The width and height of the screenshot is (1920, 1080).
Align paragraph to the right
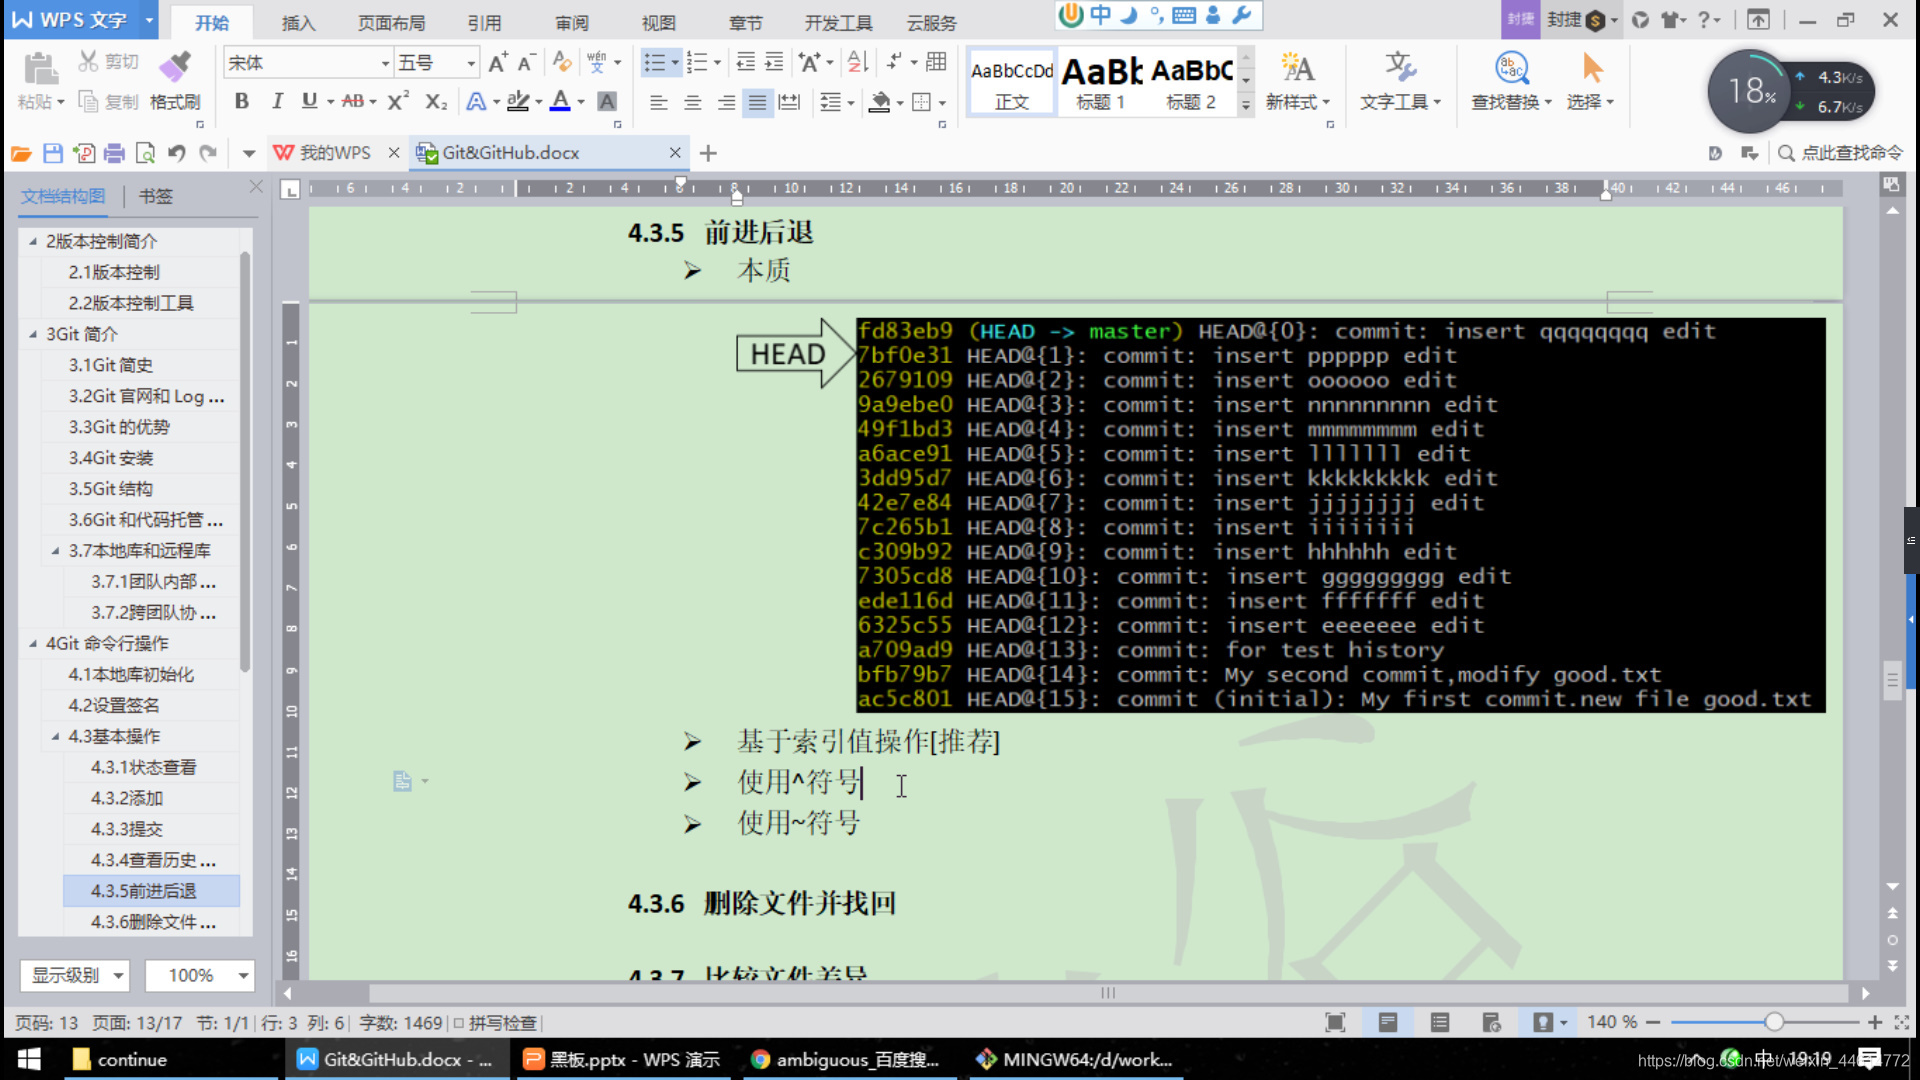click(x=726, y=102)
